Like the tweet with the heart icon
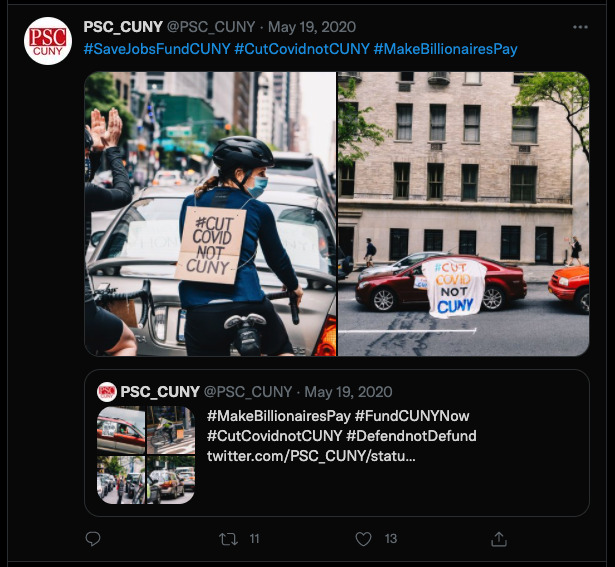Viewport: 615px width, 567px height. (363, 539)
